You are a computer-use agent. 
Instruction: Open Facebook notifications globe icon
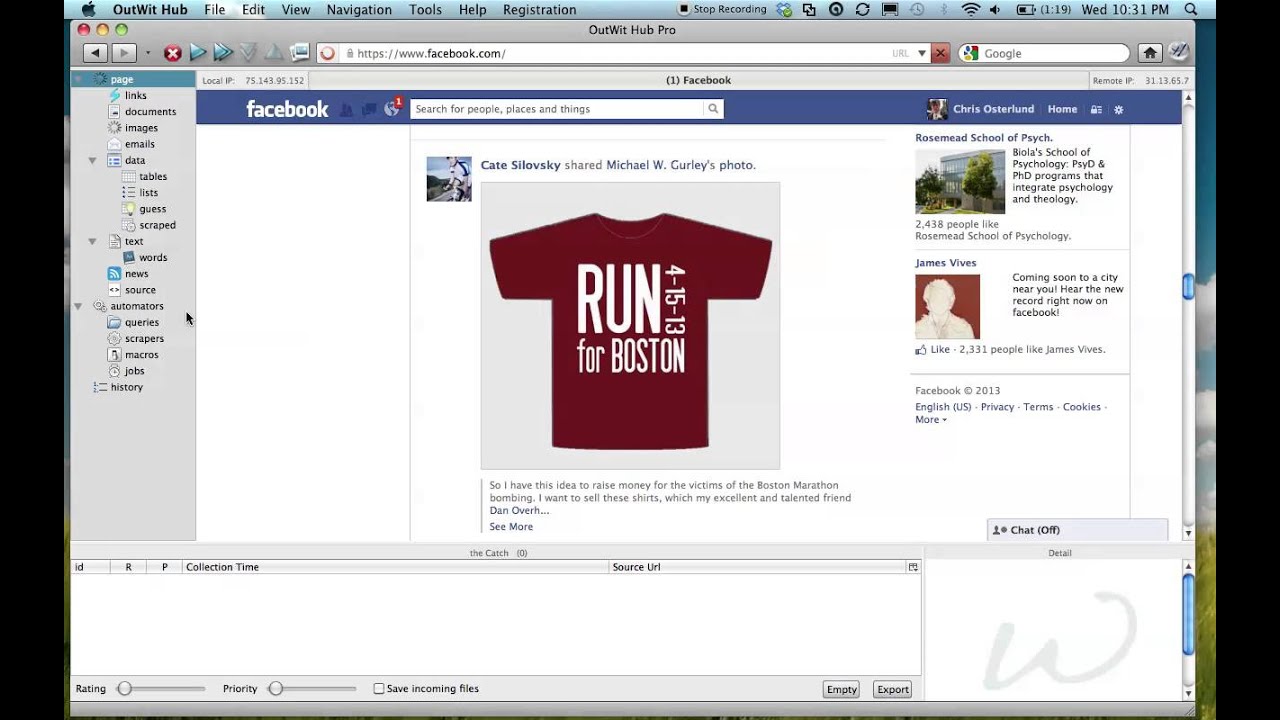click(x=392, y=109)
